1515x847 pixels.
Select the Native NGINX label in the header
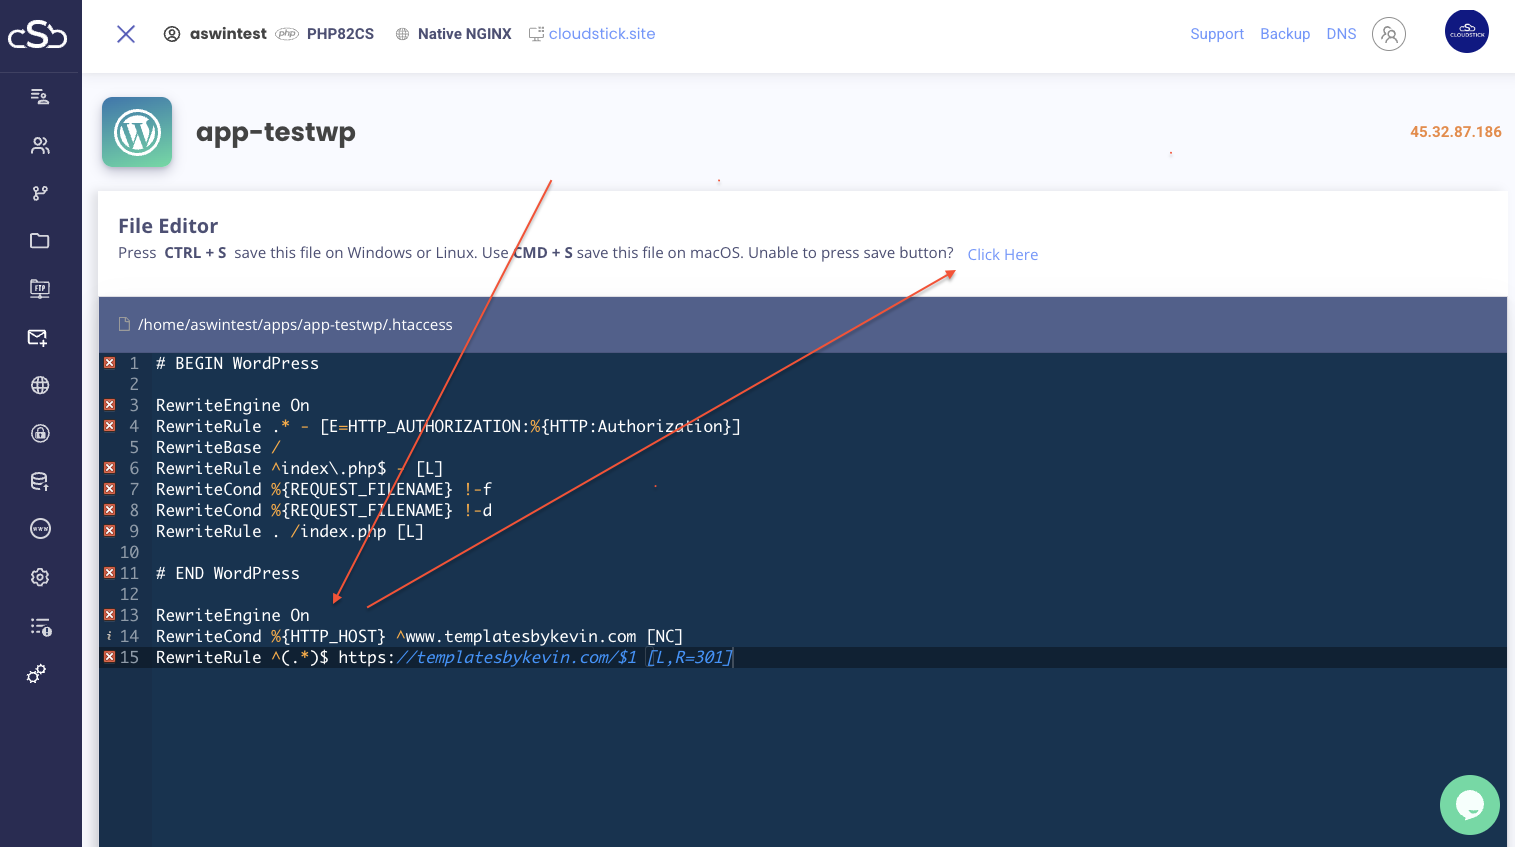click(x=465, y=33)
